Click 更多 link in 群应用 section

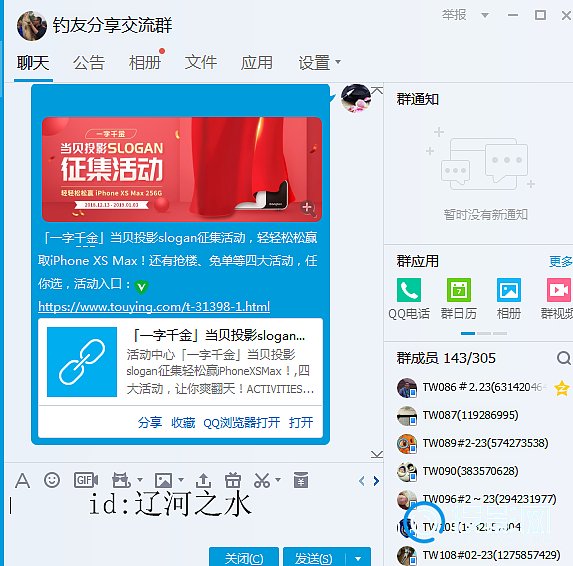[561, 261]
